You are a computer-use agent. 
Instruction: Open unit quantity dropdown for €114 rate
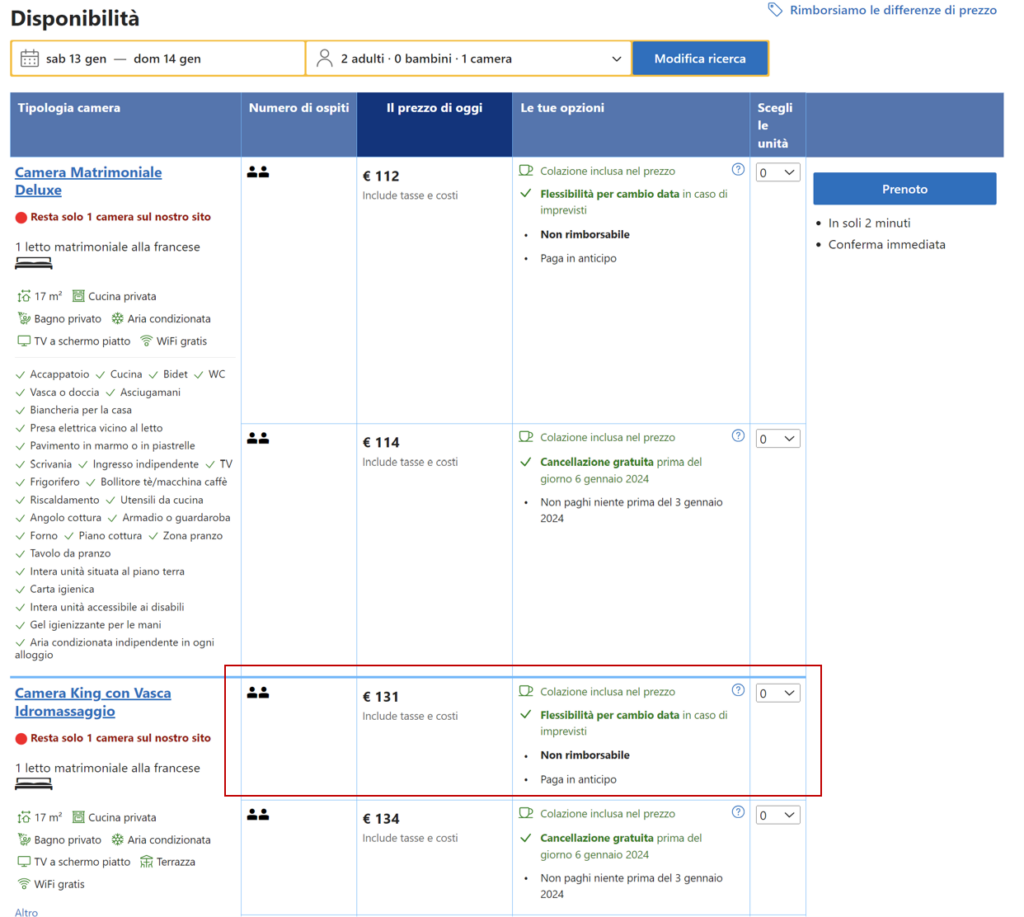(777, 439)
